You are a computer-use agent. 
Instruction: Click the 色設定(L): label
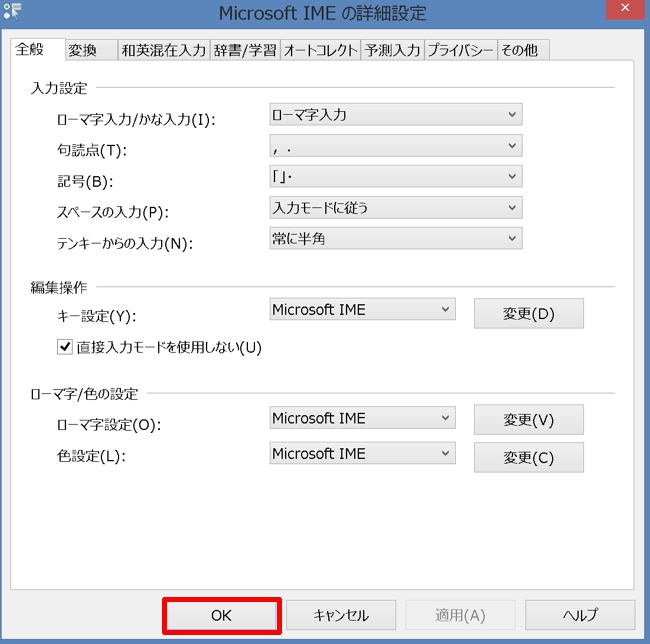point(91,456)
